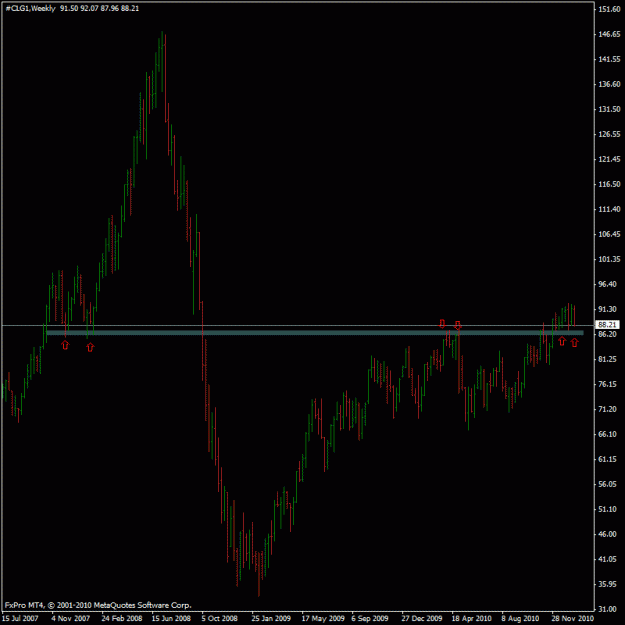625x625 pixels.
Task: Click the 51.10 price axis label
Action: pyautogui.click(x=607, y=509)
